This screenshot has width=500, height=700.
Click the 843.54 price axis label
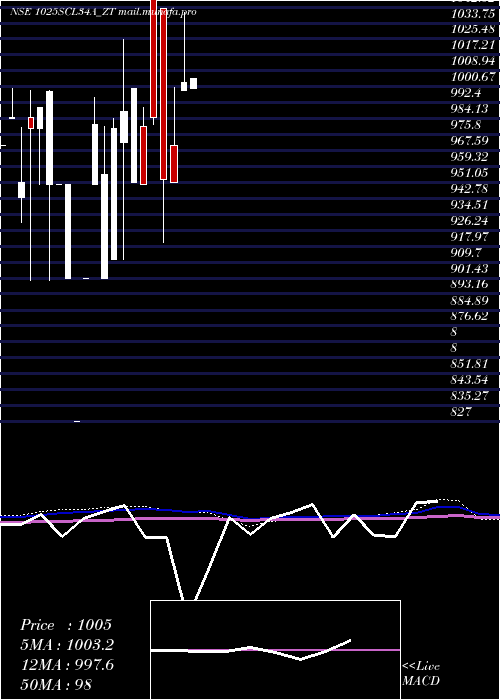(469, 380)
